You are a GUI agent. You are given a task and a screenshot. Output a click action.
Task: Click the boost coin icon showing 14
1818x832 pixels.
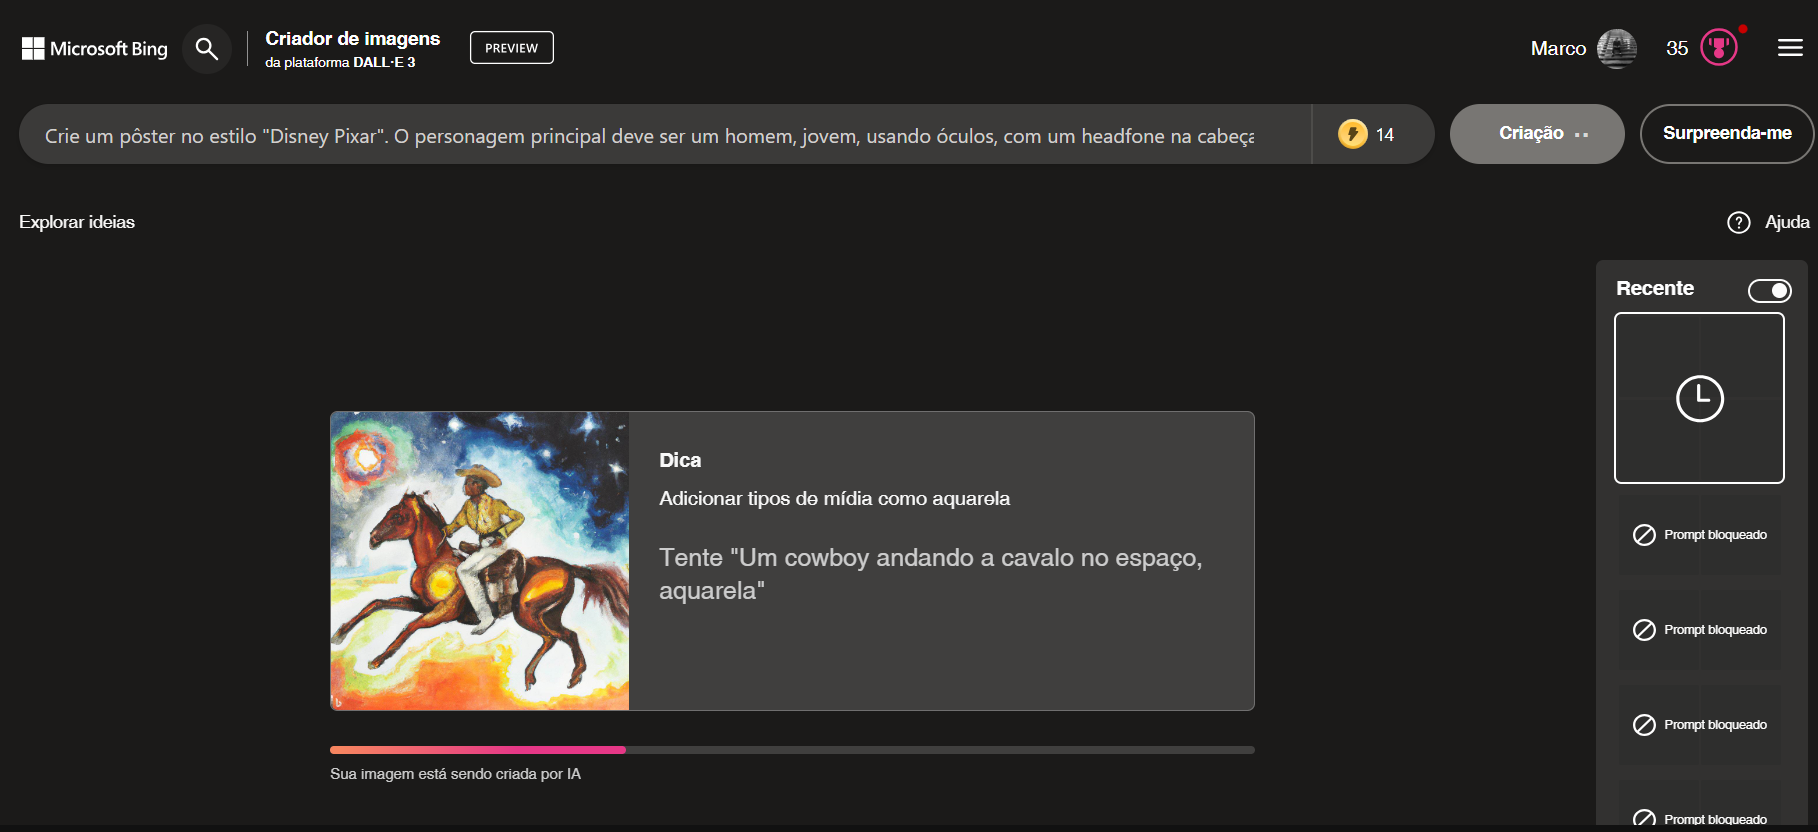[1353, 134]
